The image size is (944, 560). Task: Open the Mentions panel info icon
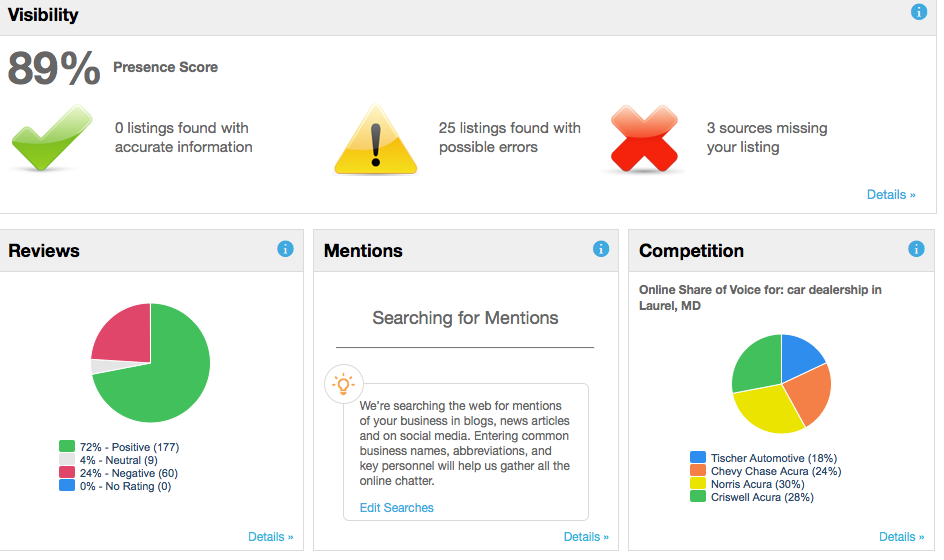tap(601, 249)
